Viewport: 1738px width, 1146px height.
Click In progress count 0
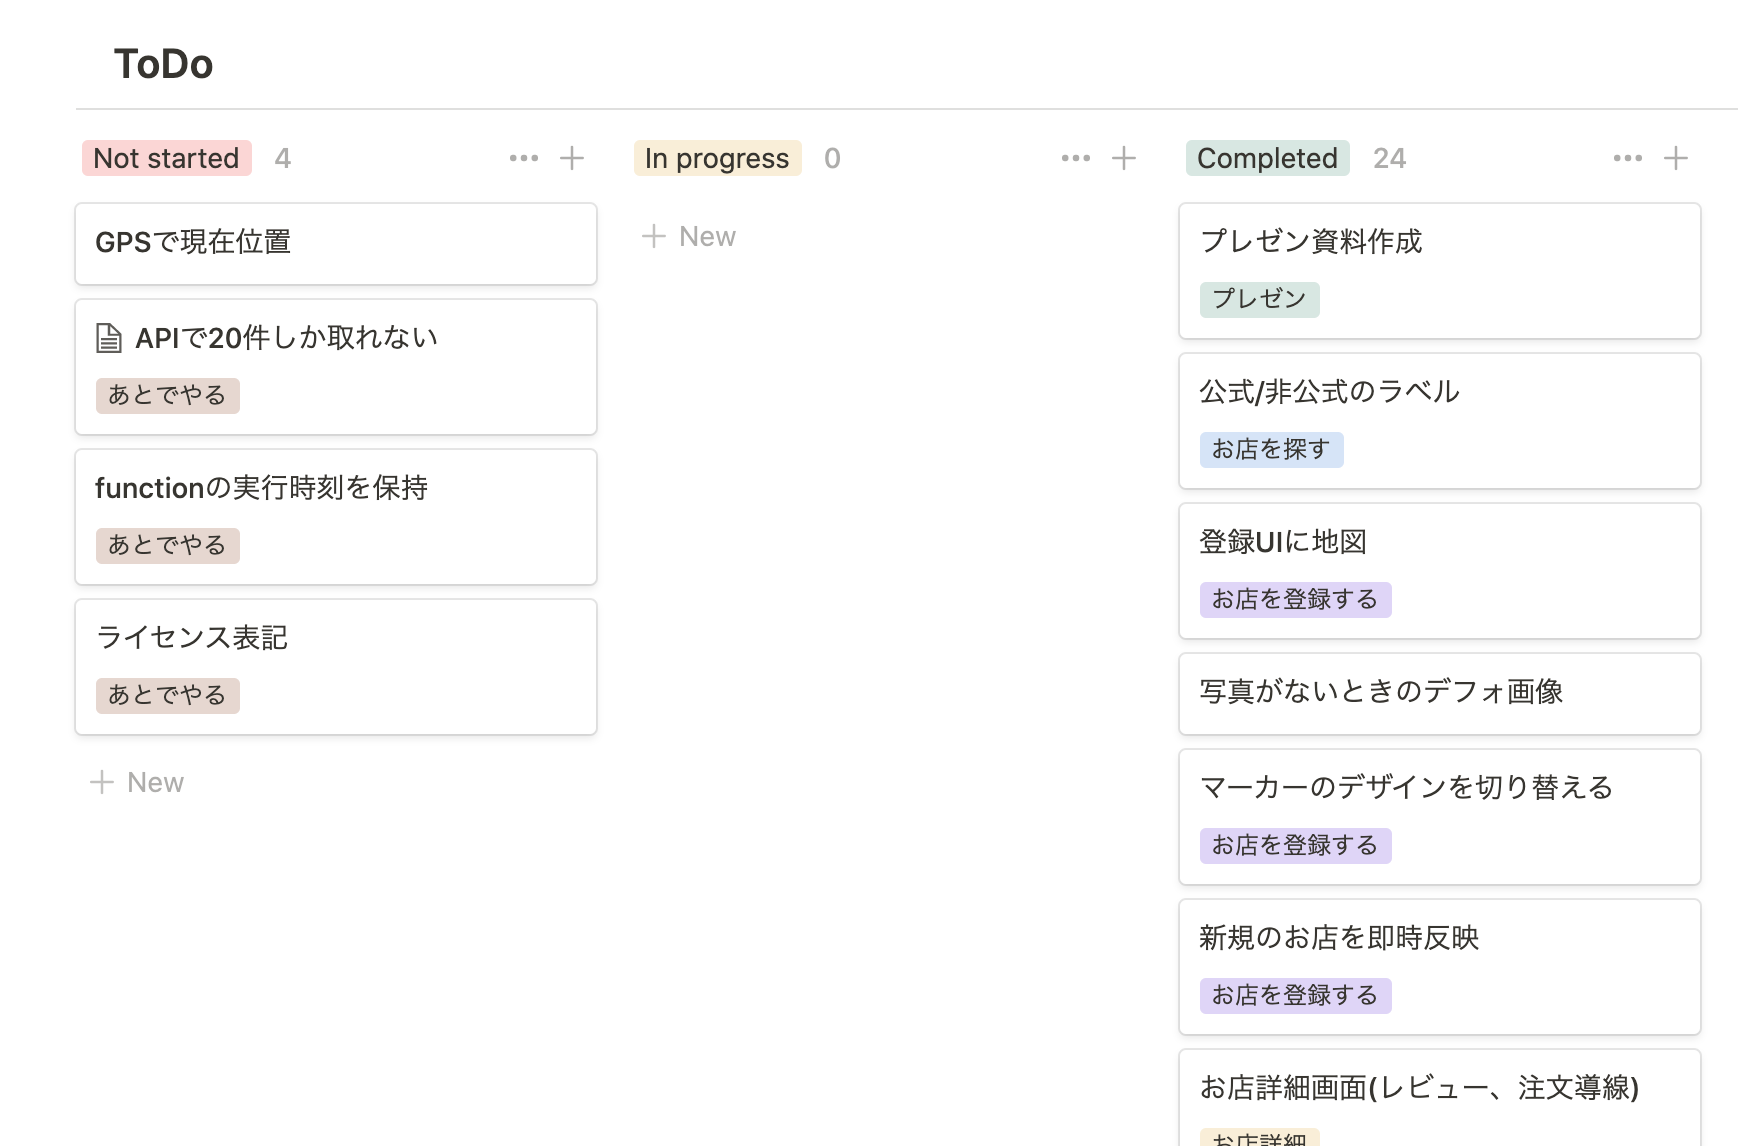832,158
